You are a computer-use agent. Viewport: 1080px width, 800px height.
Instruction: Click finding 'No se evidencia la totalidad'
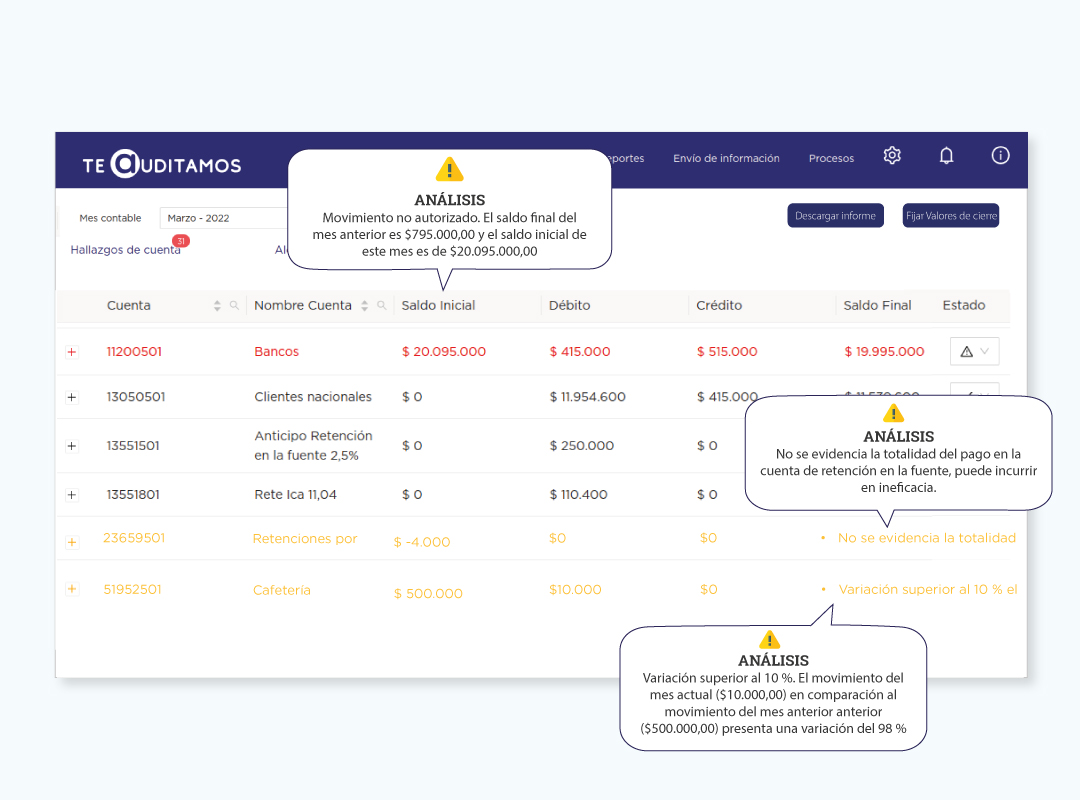click(926, 538)
